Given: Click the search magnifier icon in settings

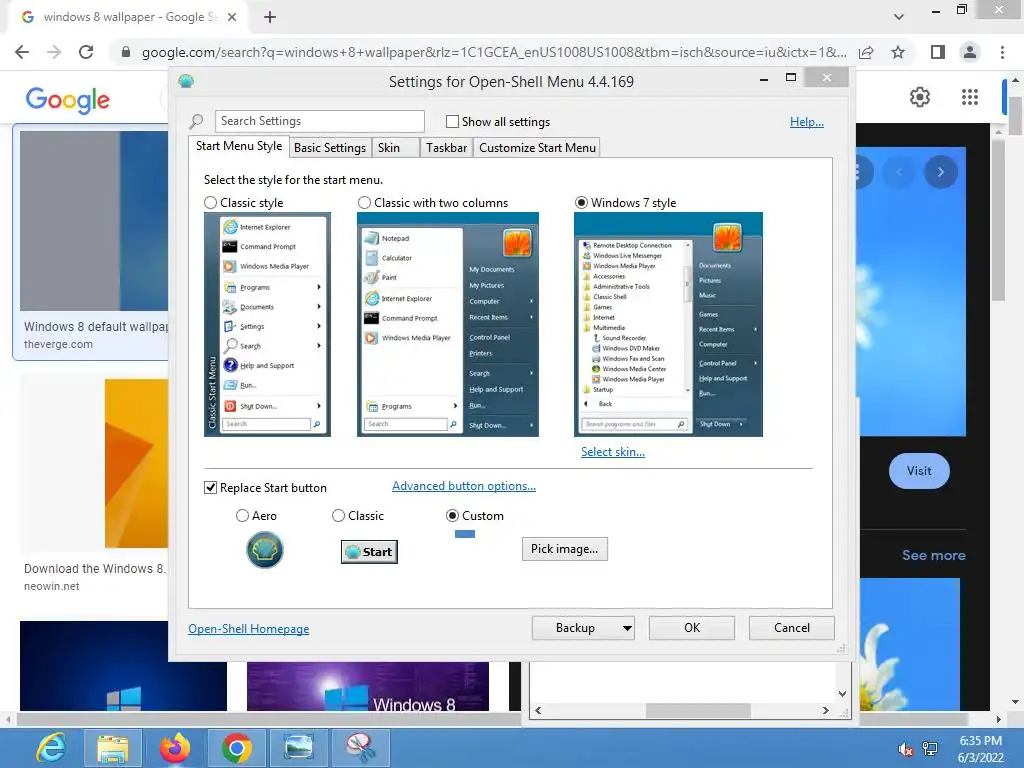Looking at the screenshot, I should 196,121.
